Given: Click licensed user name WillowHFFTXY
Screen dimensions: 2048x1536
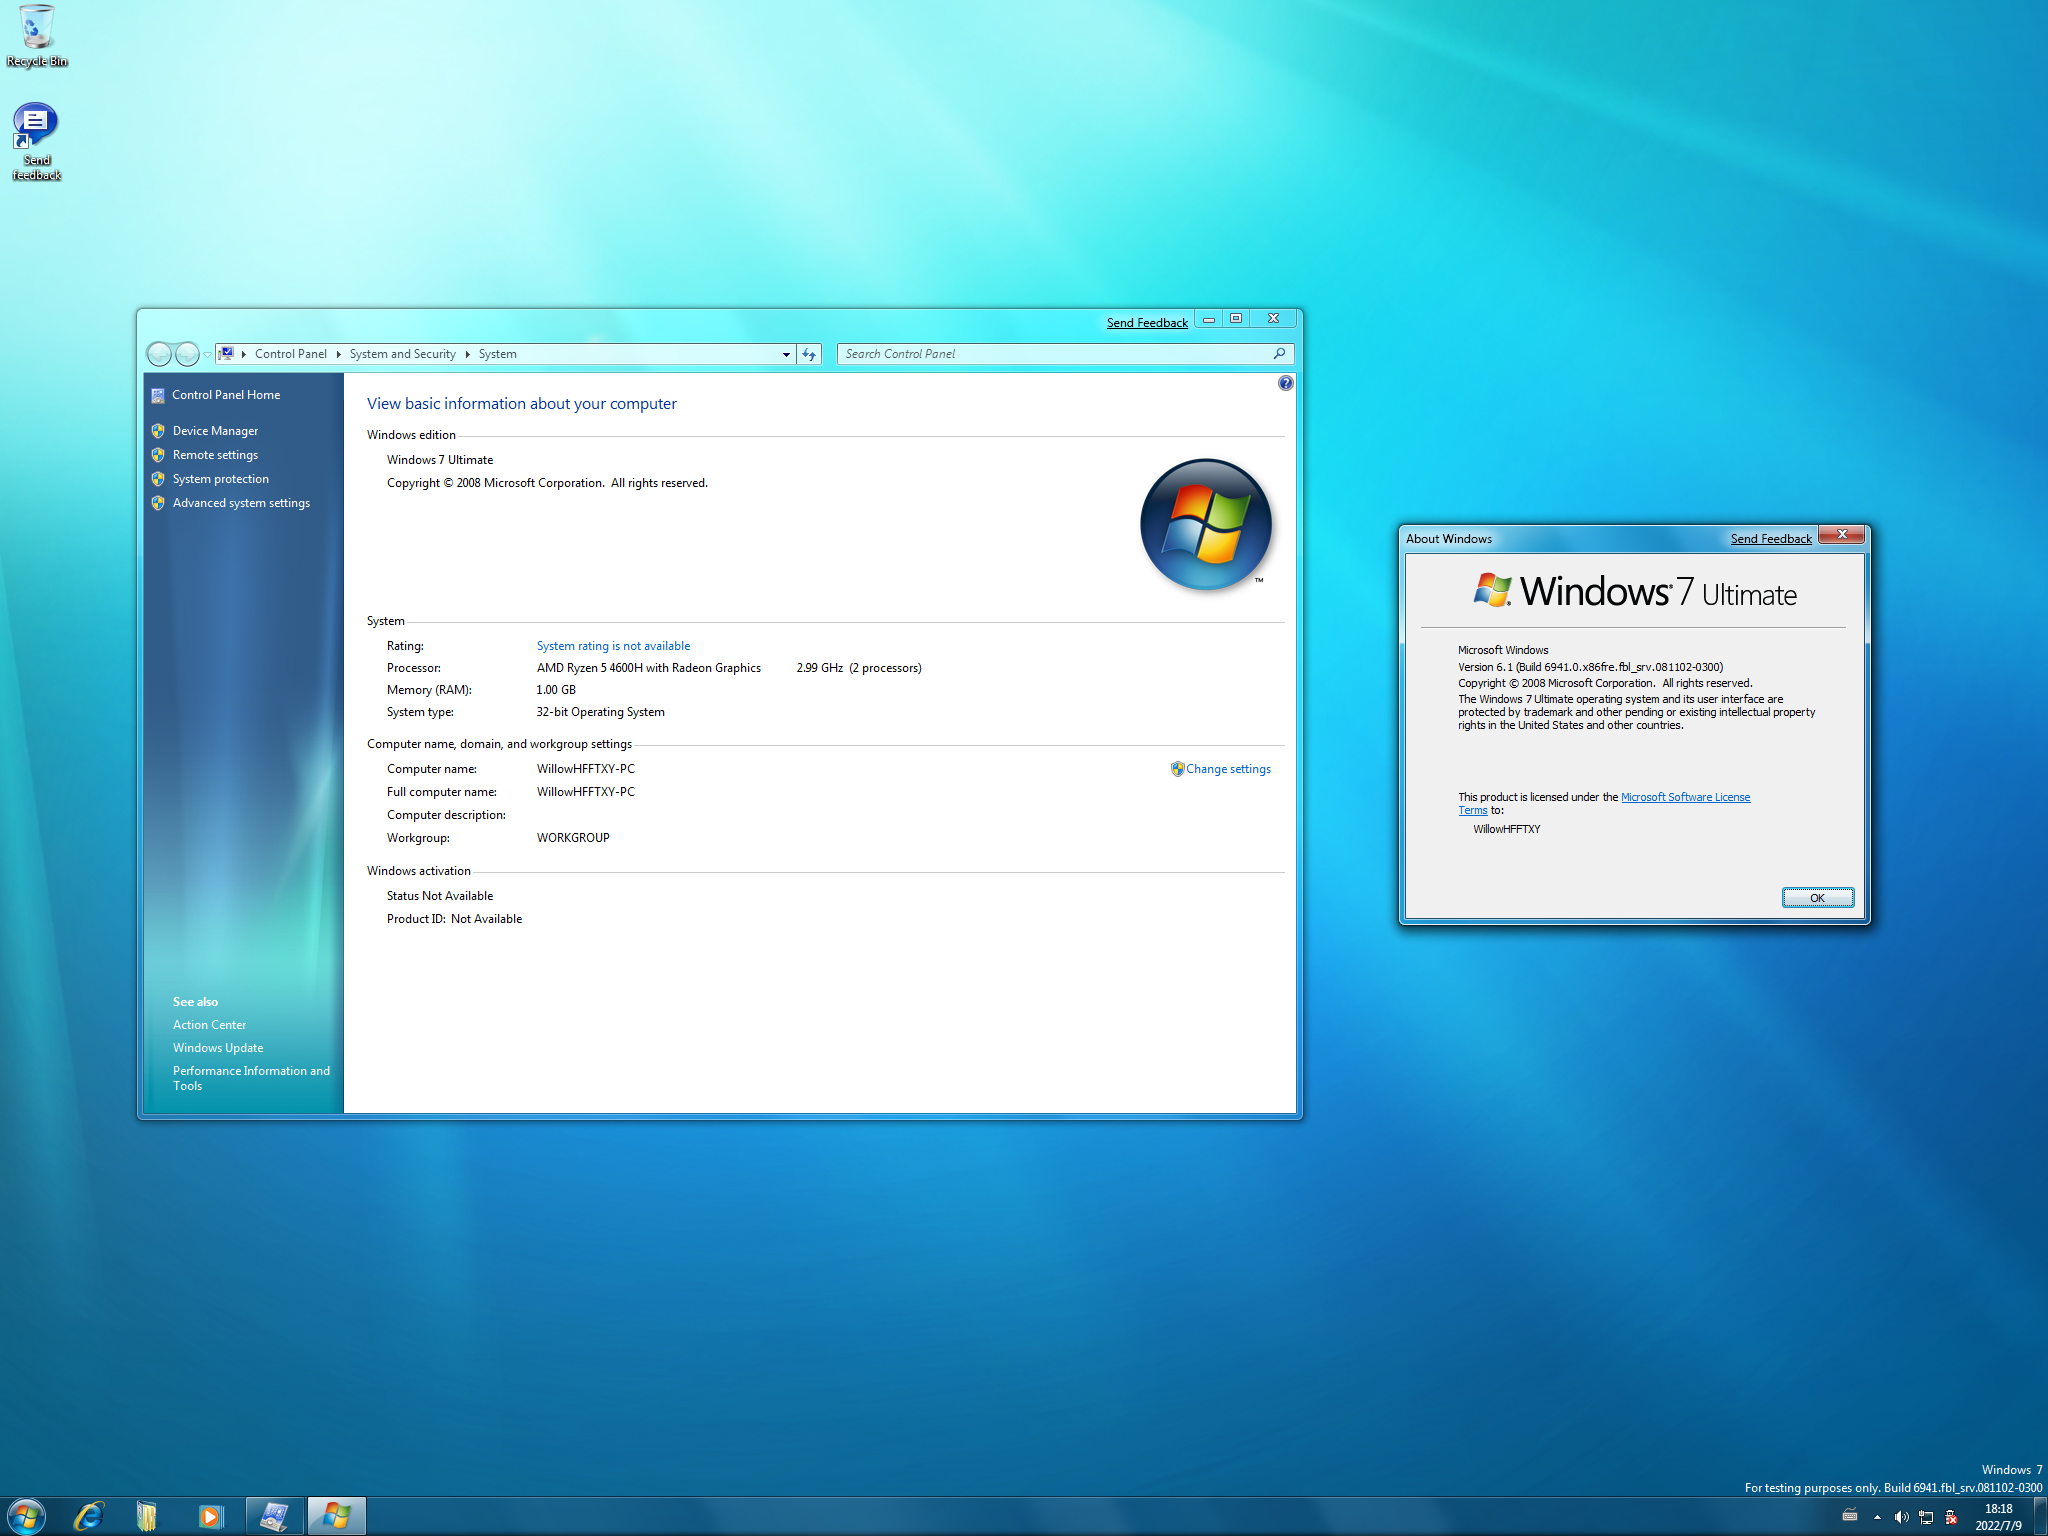Looking at the screenshot, I should 1506,829.
